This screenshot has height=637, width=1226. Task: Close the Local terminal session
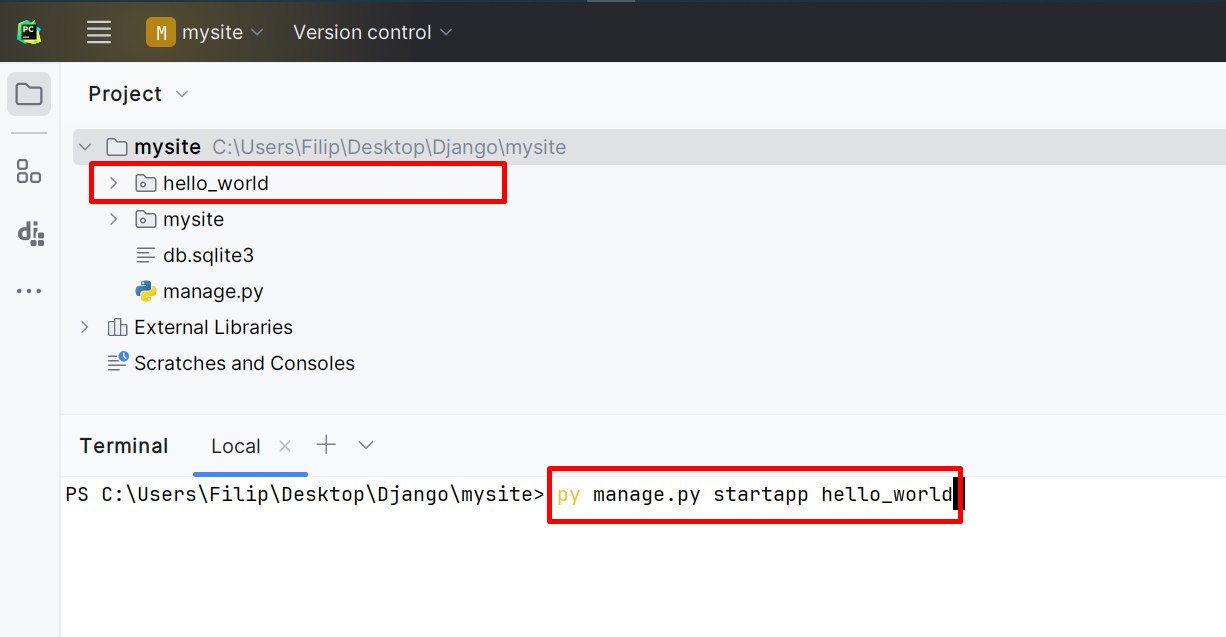point(284,446)
